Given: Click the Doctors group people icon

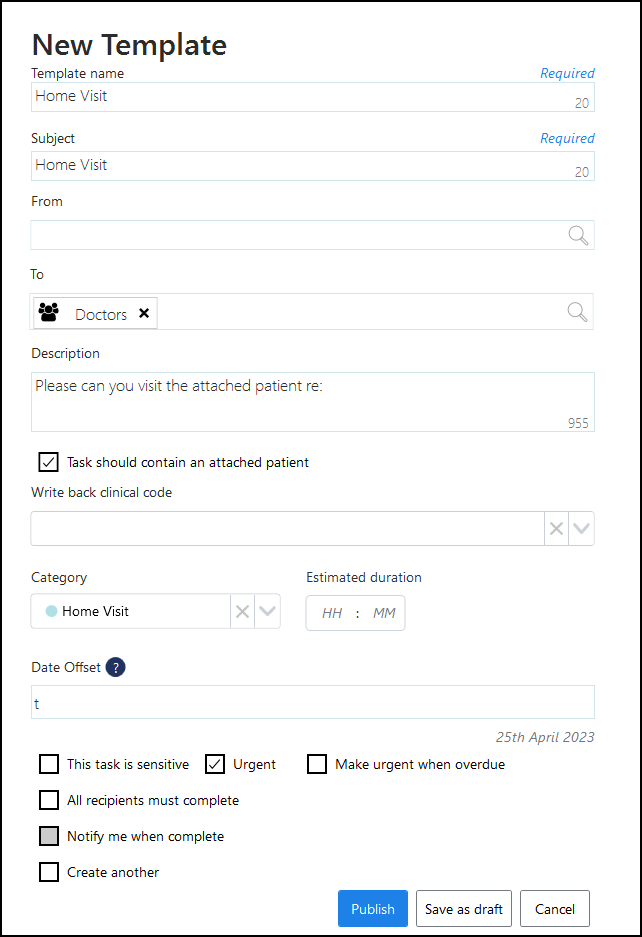Looking at the screenshot, I should click(48, 313).
